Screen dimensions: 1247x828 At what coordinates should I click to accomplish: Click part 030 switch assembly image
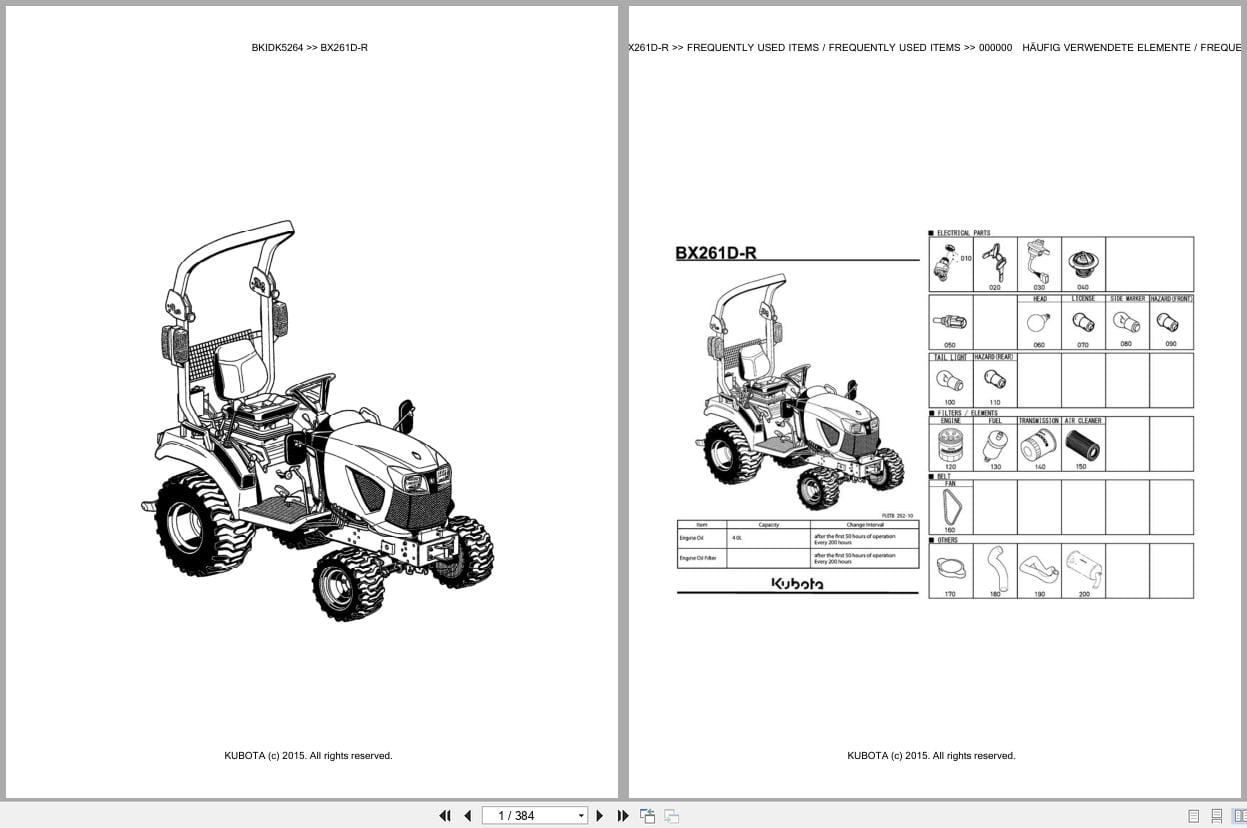click(1038, 262)
